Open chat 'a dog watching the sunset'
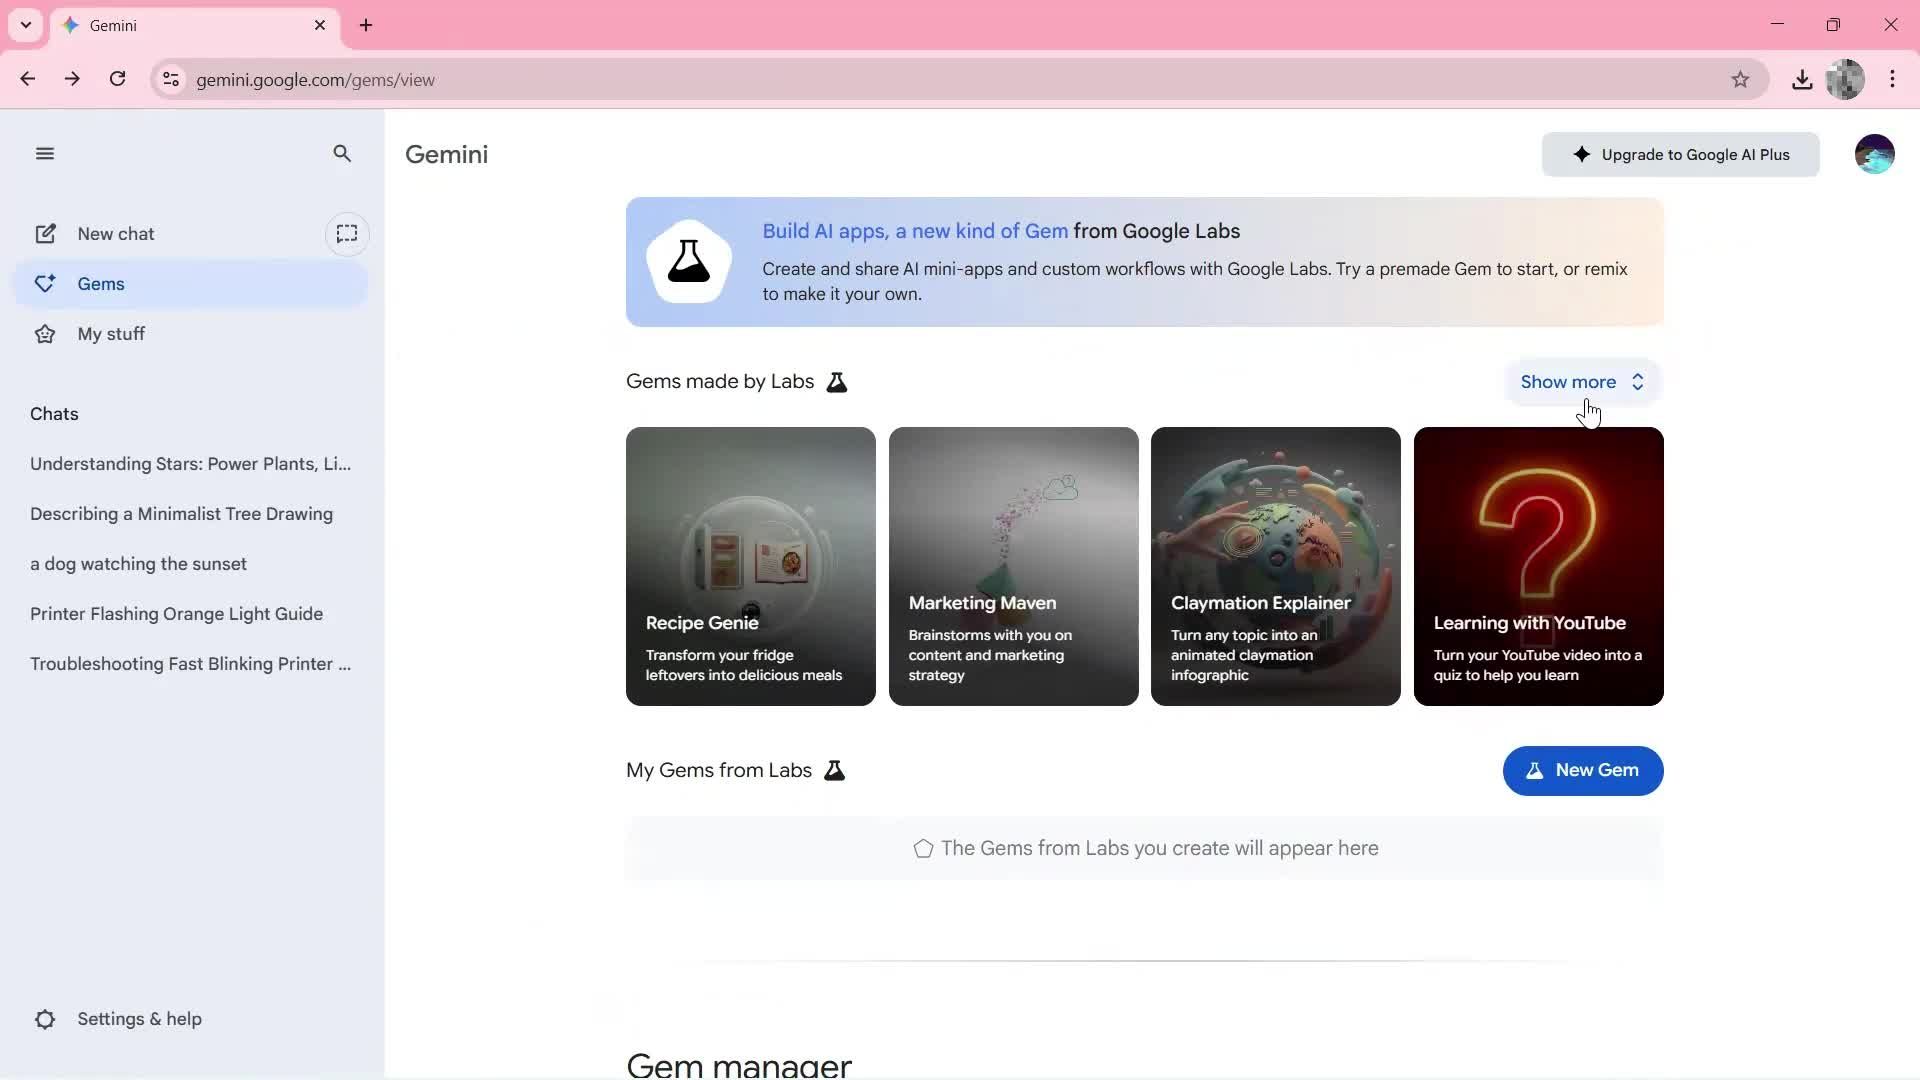The height and width of the screenshot is (1080, 1920). tap(138, 564)
